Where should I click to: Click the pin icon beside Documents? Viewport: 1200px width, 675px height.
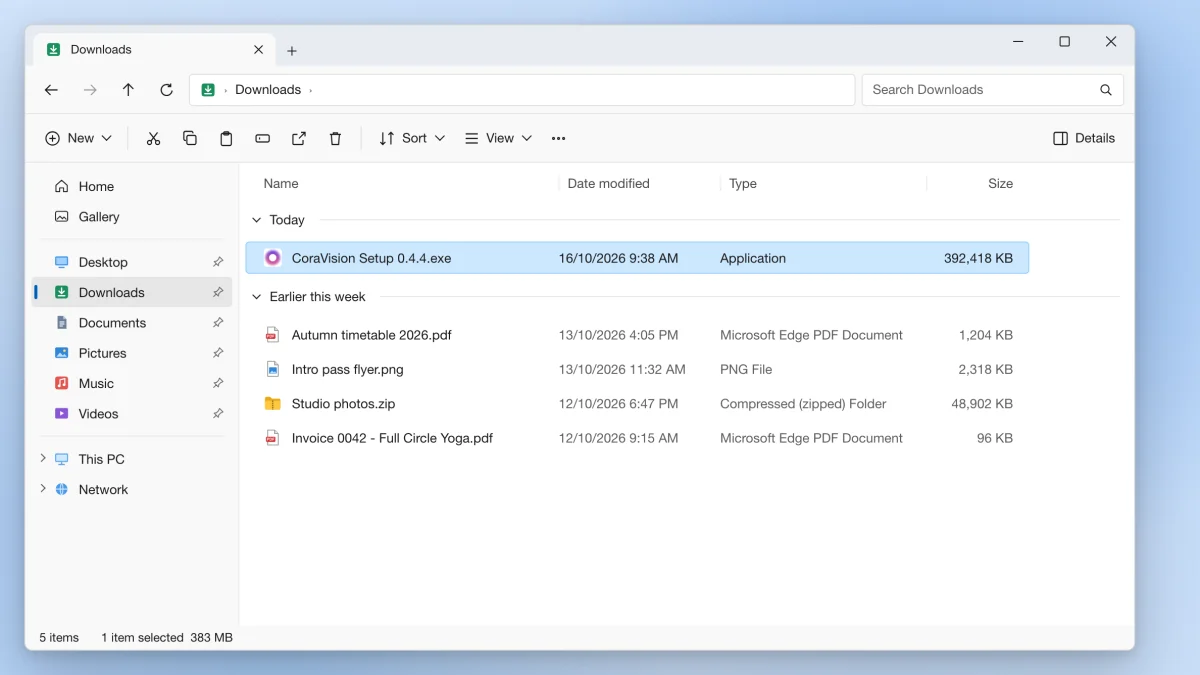click(218, 323)
